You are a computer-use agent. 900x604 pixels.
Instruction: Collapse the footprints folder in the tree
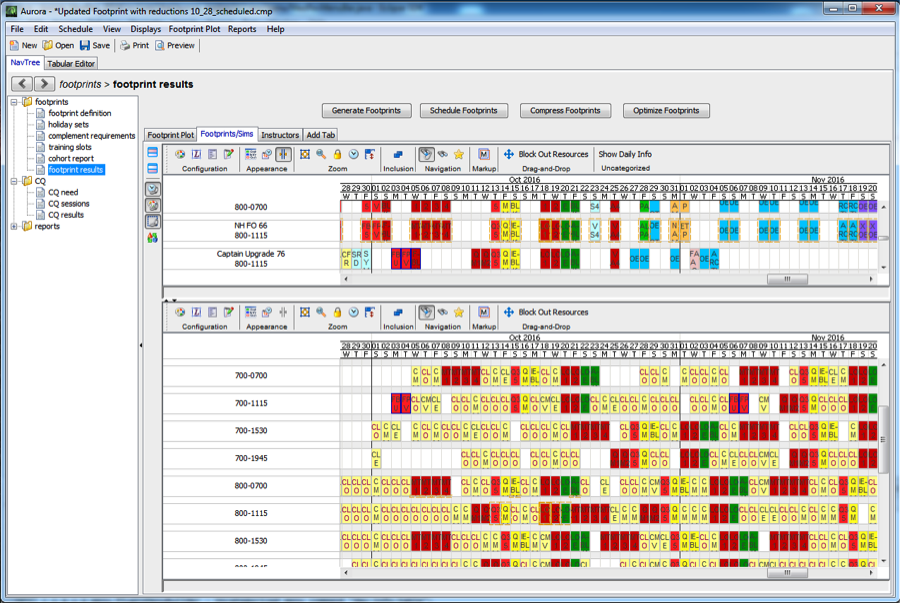click(x=14, y=102)
